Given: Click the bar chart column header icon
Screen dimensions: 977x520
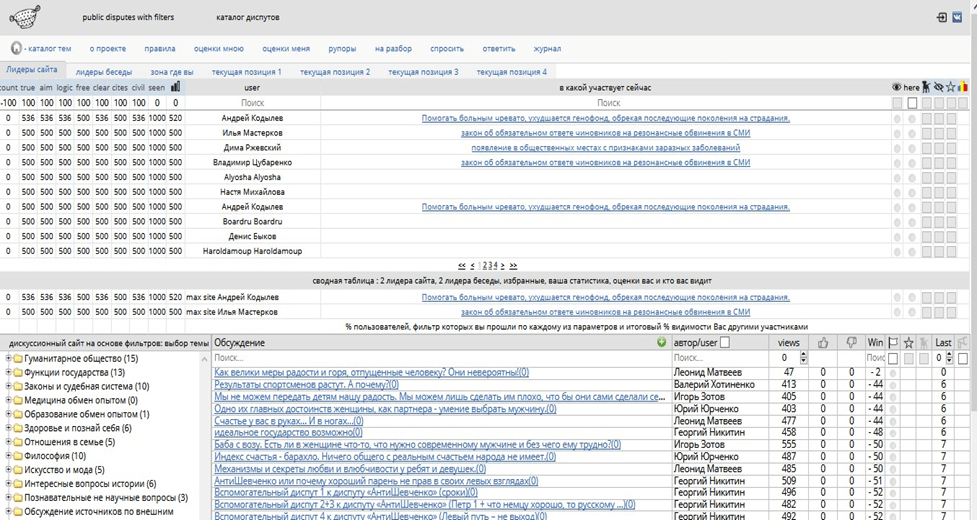Looking at the screenshot, I should (175, 87).
